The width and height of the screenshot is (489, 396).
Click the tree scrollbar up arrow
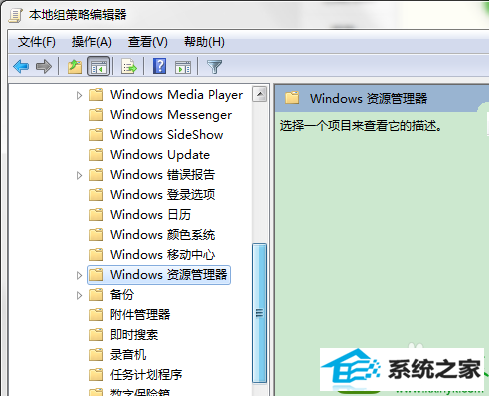(x=260, y=94)
